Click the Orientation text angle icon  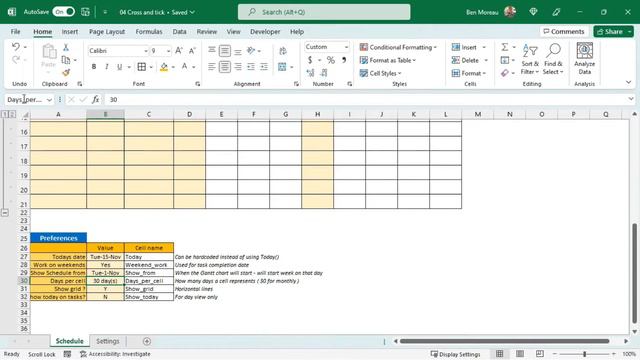(x=251, y=51)
